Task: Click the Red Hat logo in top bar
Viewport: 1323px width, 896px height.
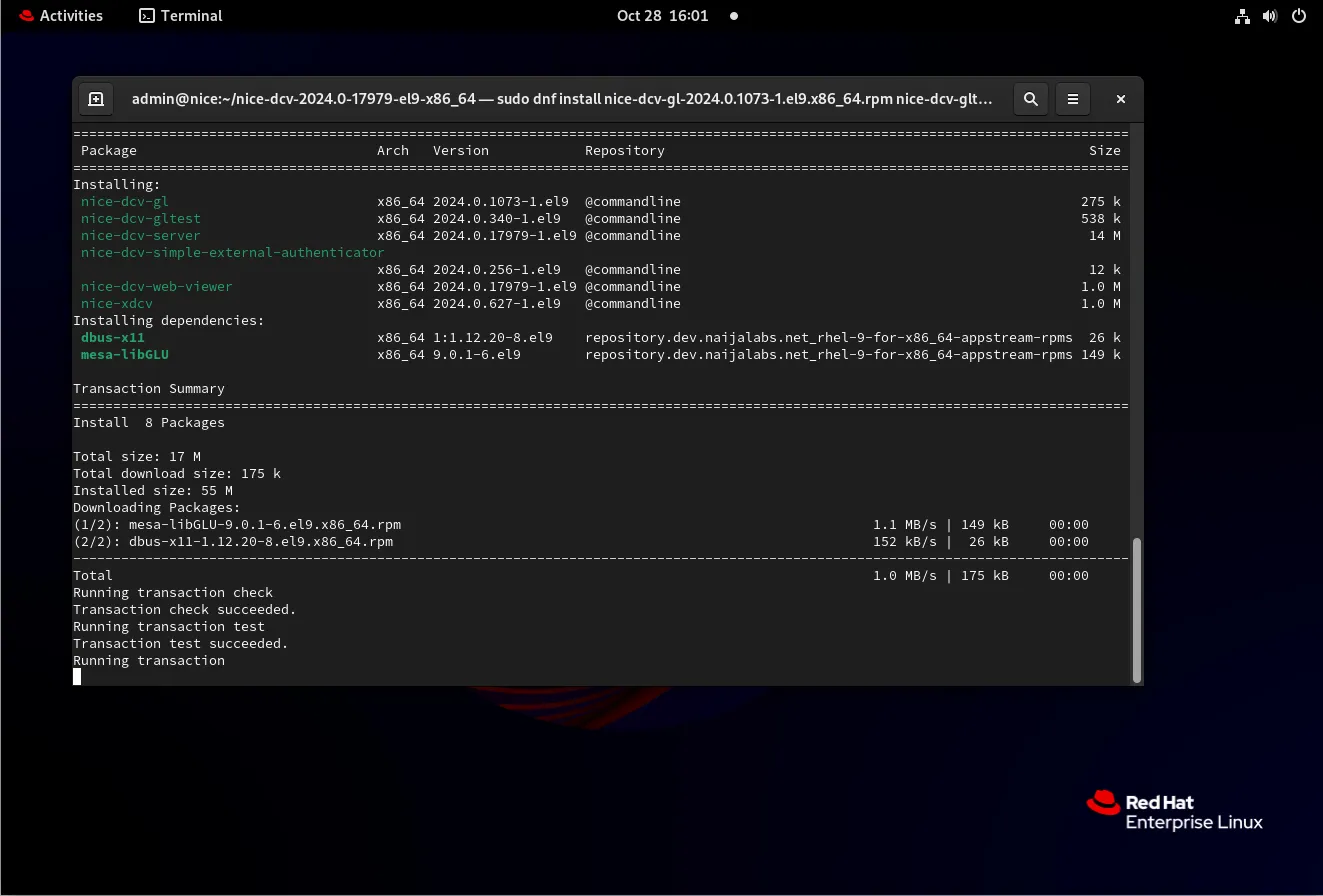Action: click(26, 16)
